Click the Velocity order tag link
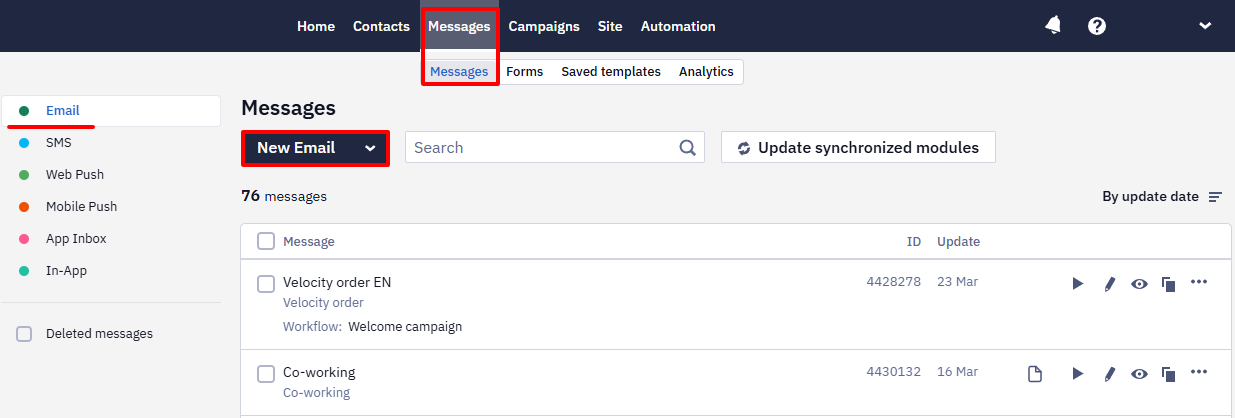Screen dimensions: 1235x418 [323, 303]
